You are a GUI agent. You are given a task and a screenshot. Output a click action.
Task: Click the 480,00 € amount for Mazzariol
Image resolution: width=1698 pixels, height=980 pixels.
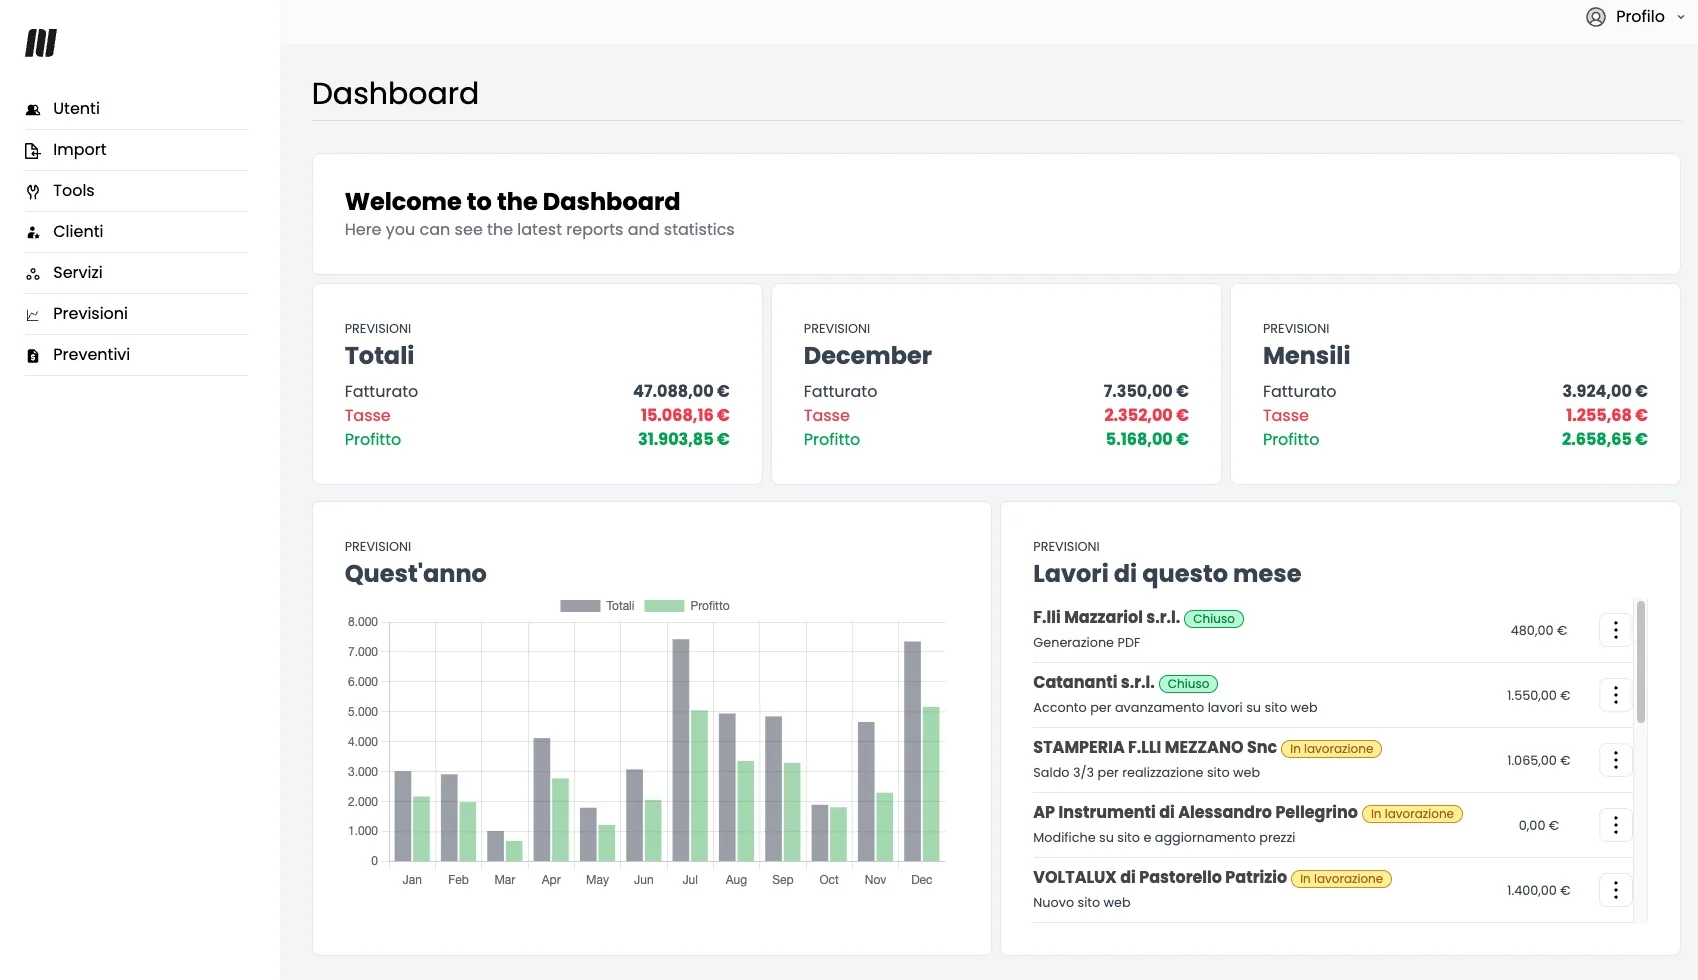(x=1539, y=631)
